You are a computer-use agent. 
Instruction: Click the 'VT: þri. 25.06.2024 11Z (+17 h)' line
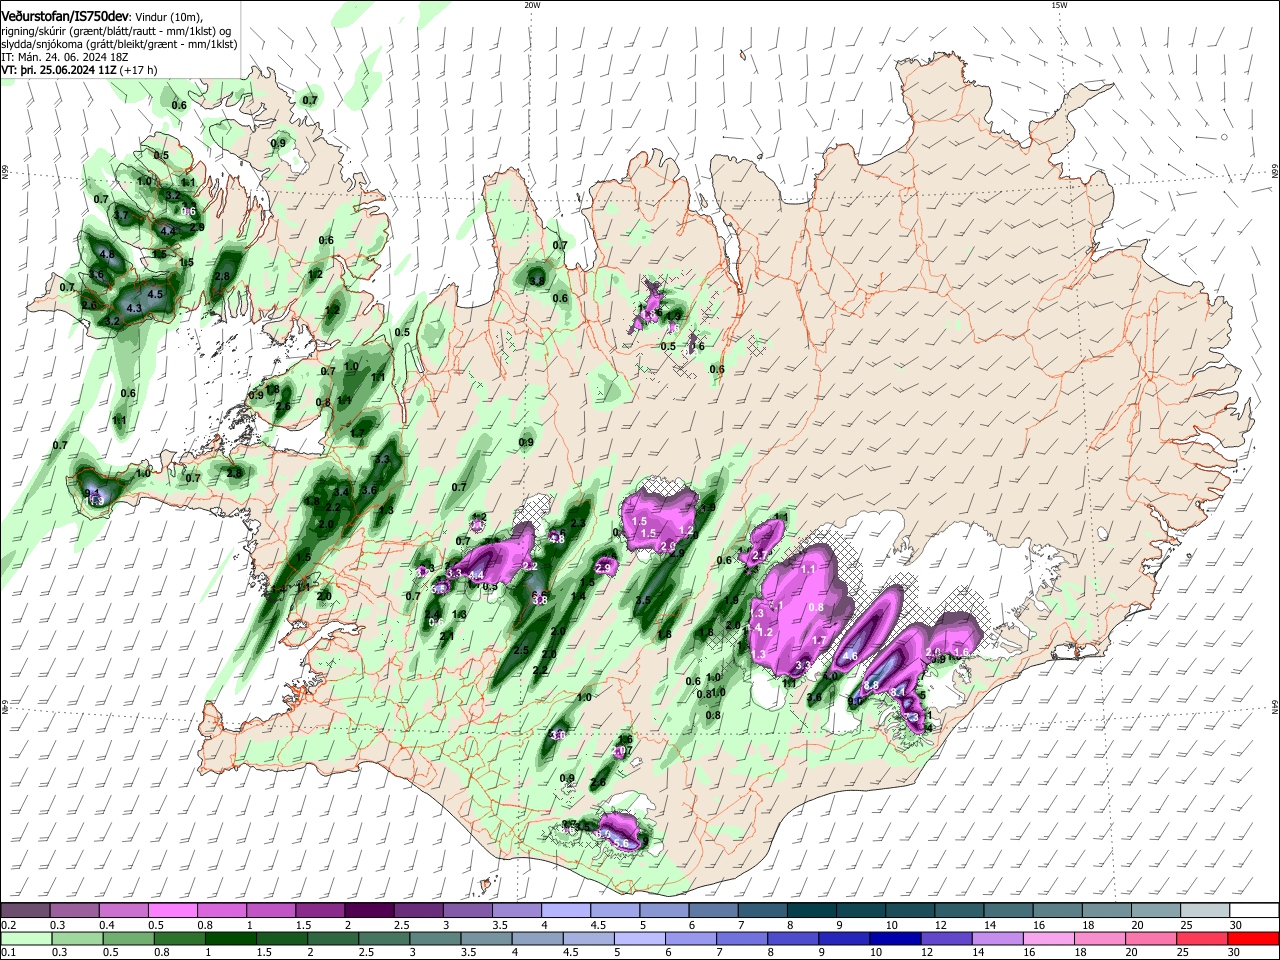point(79,71)
